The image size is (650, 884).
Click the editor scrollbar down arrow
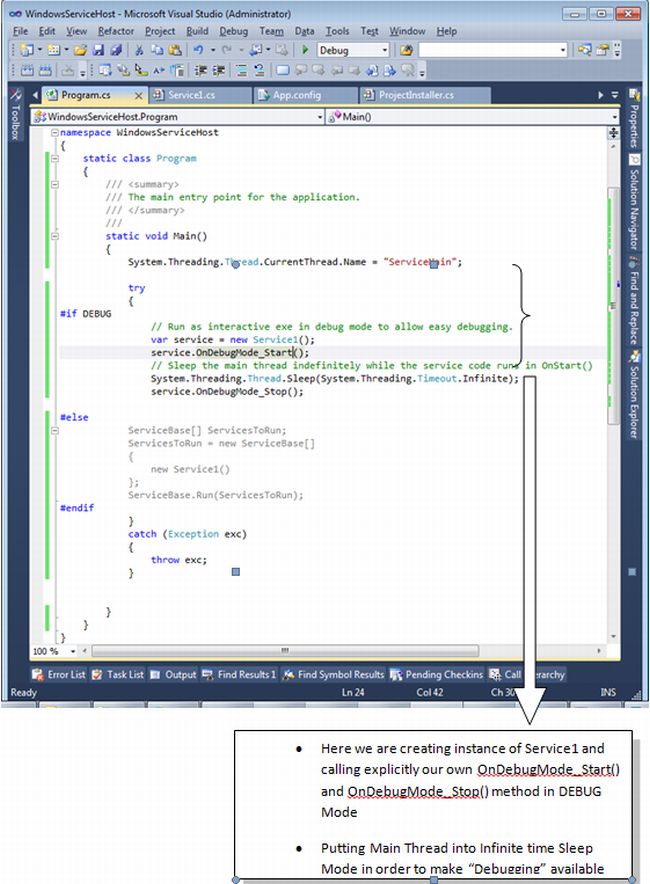click(x=613, y=637)
